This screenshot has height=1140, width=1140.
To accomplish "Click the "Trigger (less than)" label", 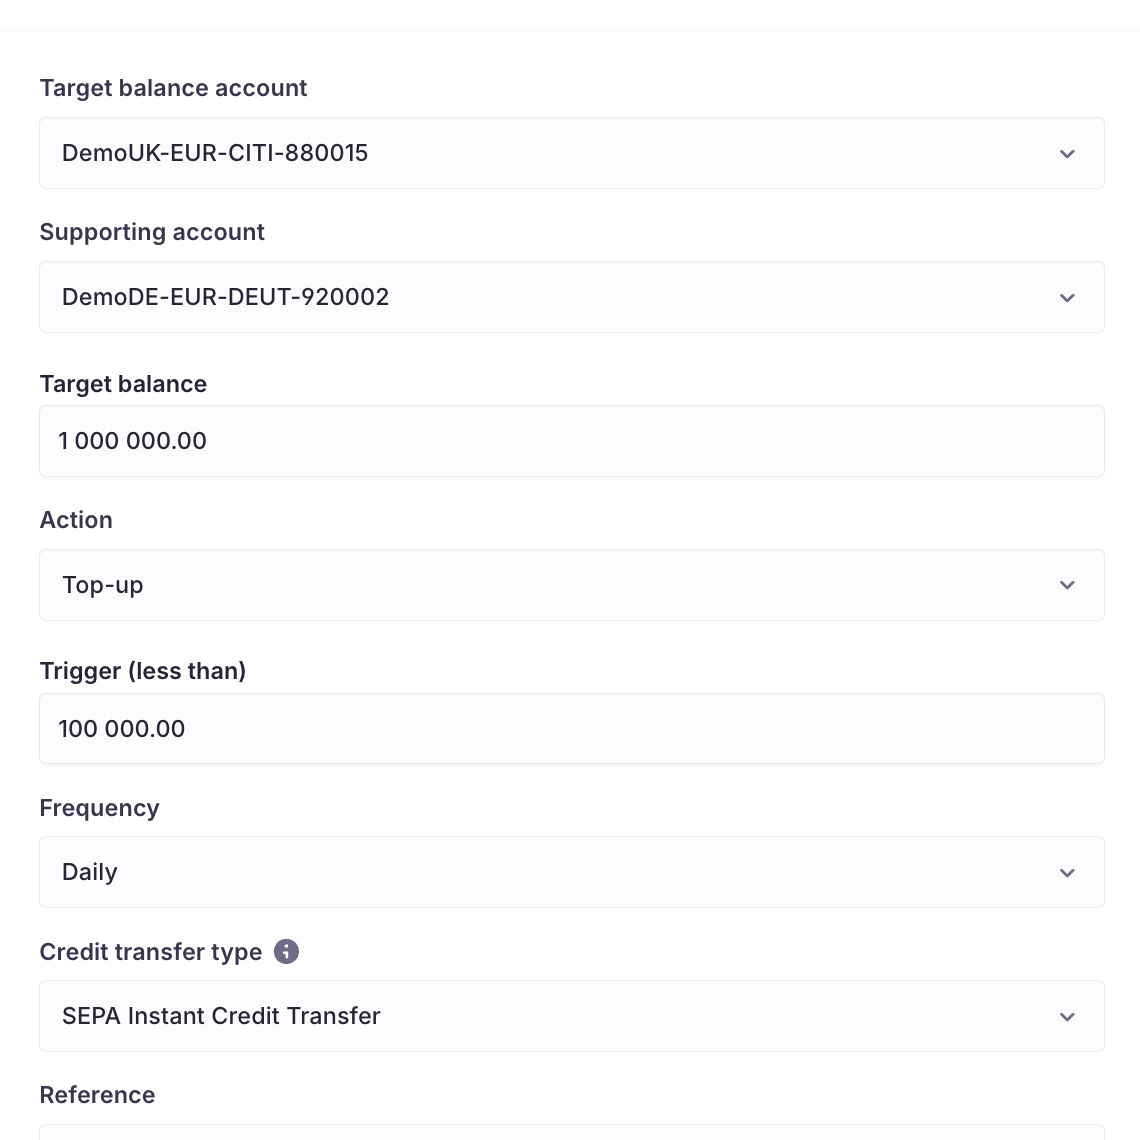I will coord(142,670).
